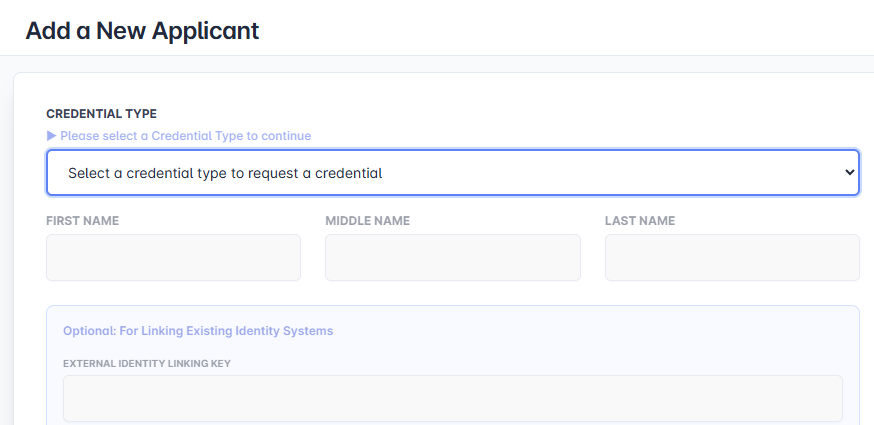Viewport: 874px width, 425px height.
Task: Click the 'Select a credential type' placeholder text
Action: pos(225,173)
